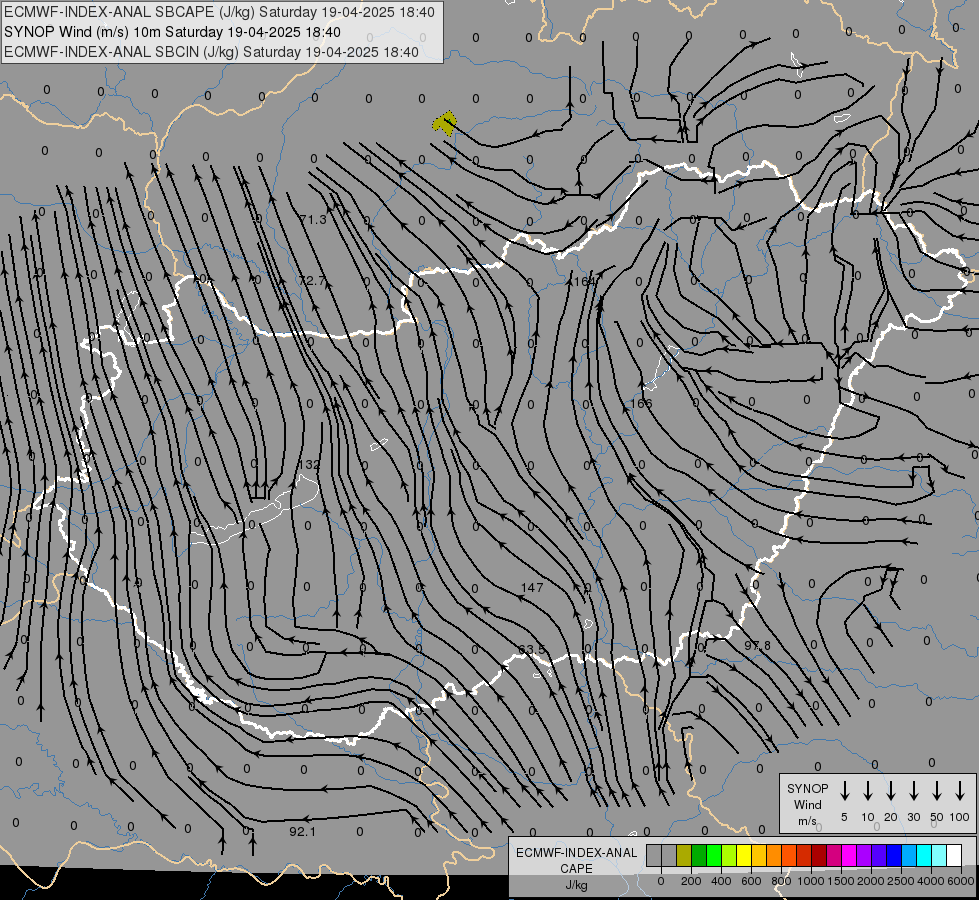Click the 30 speed label in the wind legend

[913, 817]
